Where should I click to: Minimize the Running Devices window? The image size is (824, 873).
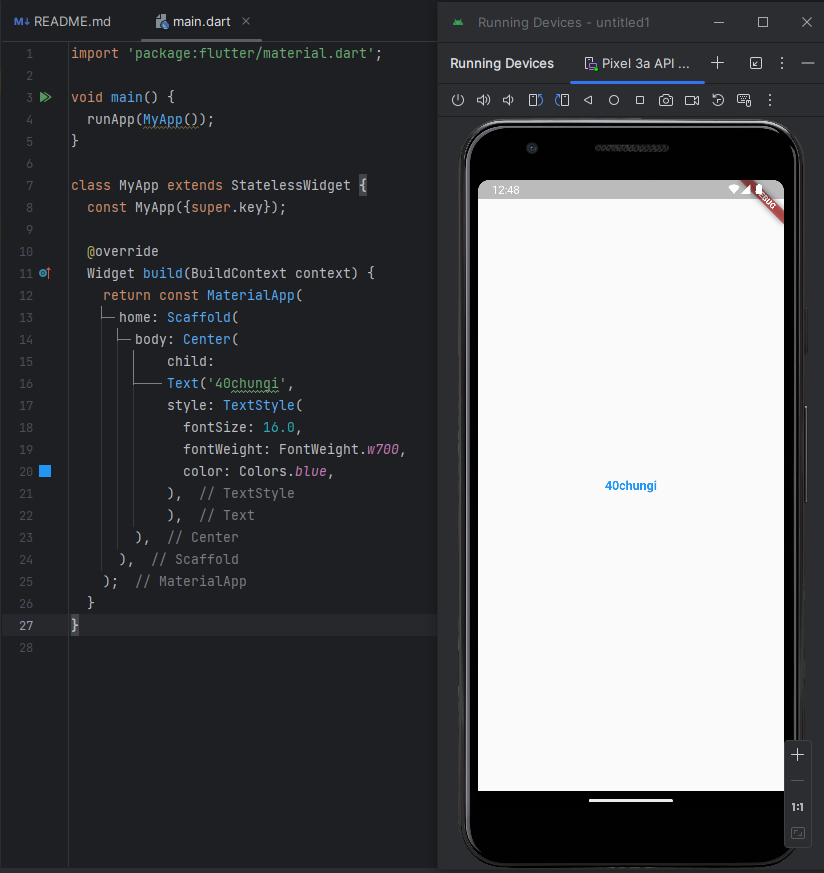click(719, 22)
